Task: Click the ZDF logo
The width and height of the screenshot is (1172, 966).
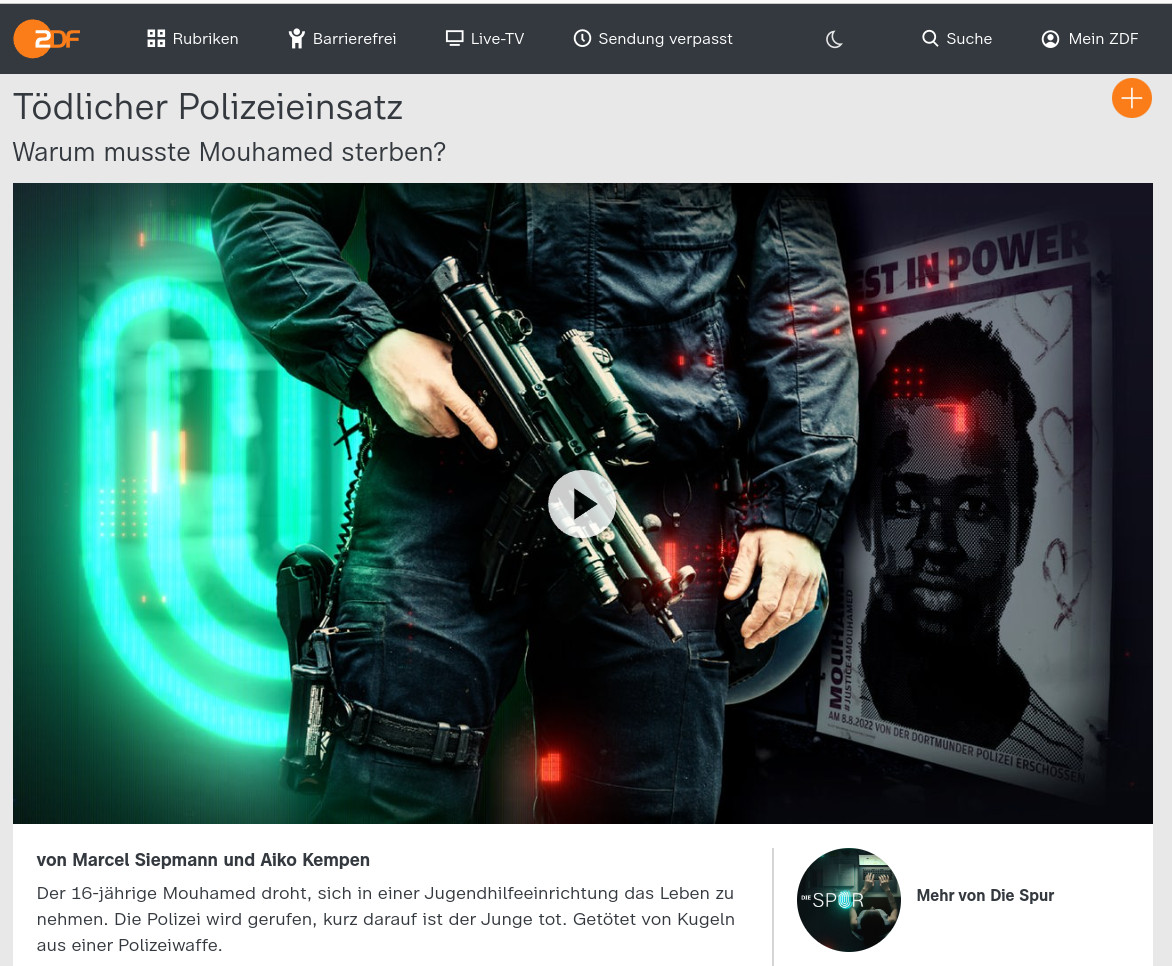Action: (46, 39)
